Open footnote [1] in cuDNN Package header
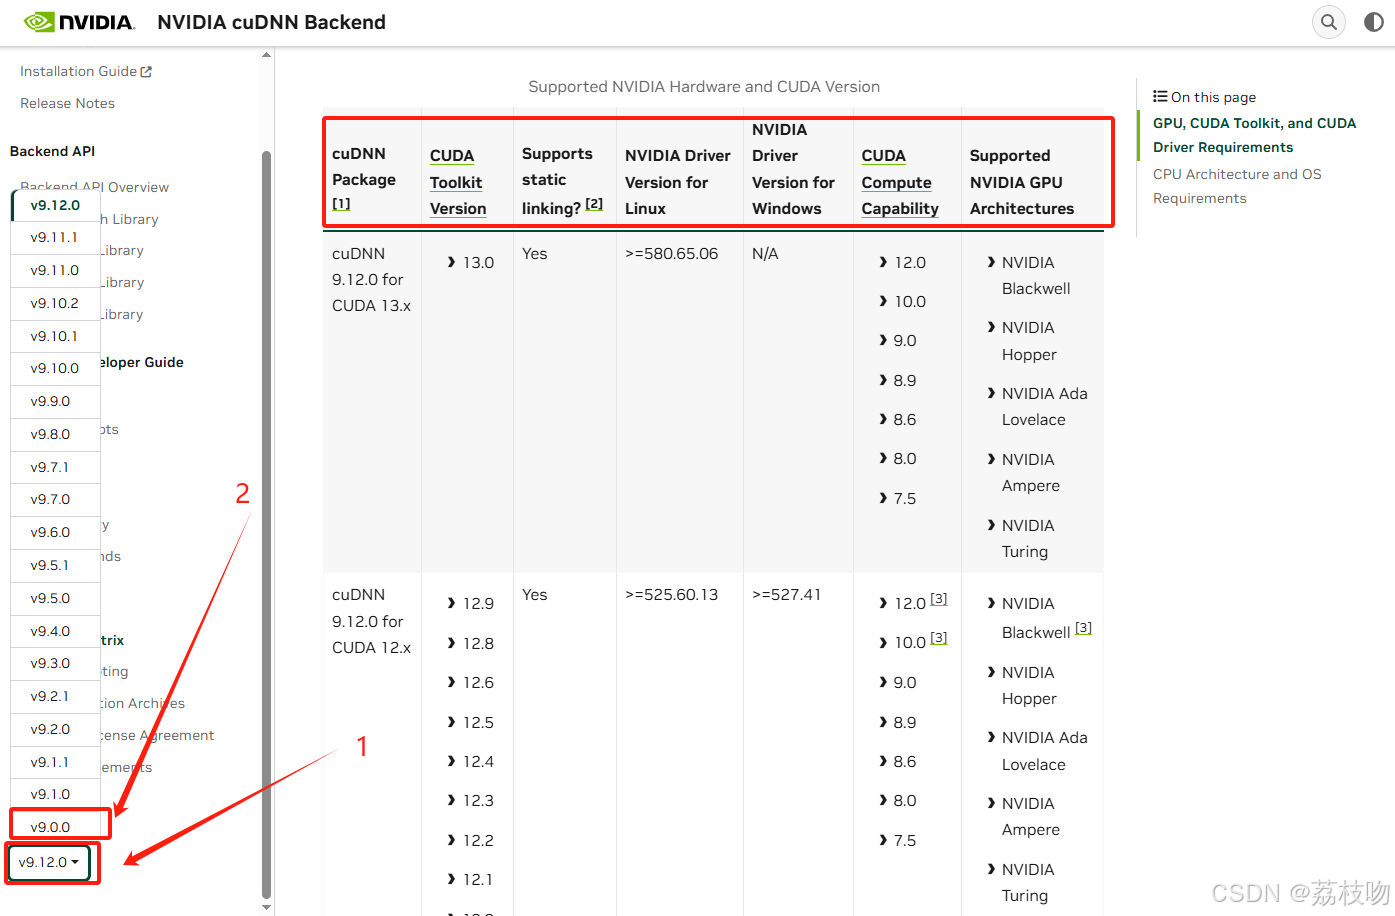1395x916 pixels. tap(341, 203)
